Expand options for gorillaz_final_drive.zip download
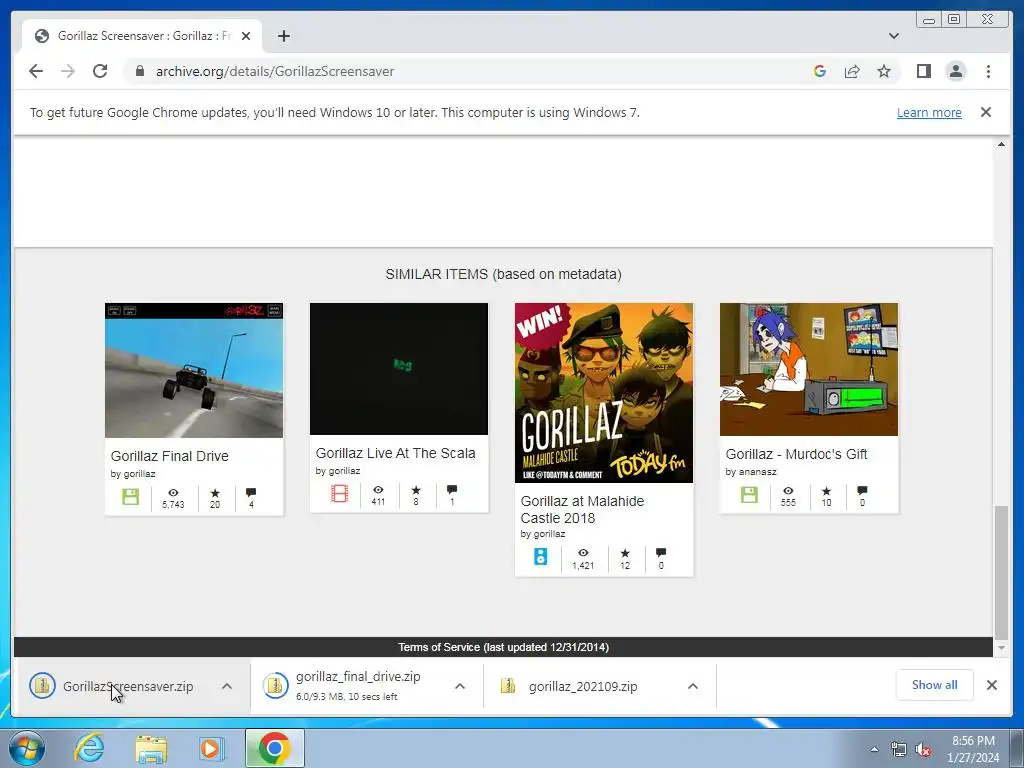Screen dimensions: 1024x768 click(x=460, y=686)
